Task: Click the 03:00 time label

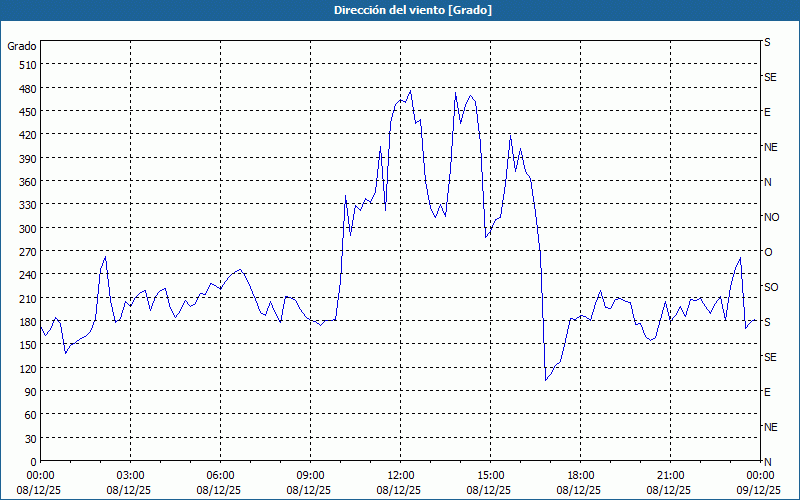Action: tap(131, 475)
